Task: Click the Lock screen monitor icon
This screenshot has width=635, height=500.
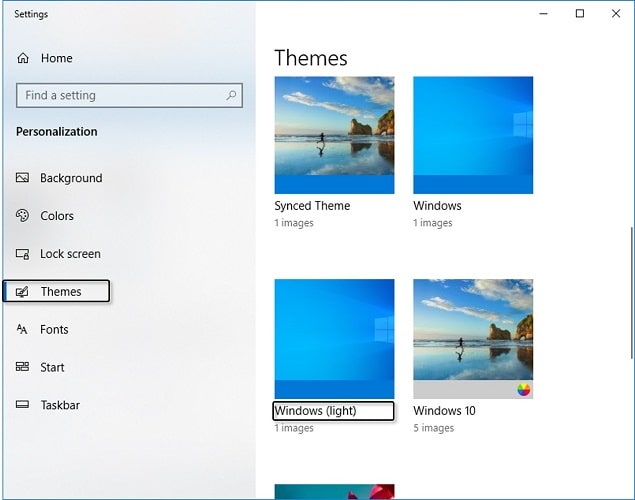Action: coord(22,254)
